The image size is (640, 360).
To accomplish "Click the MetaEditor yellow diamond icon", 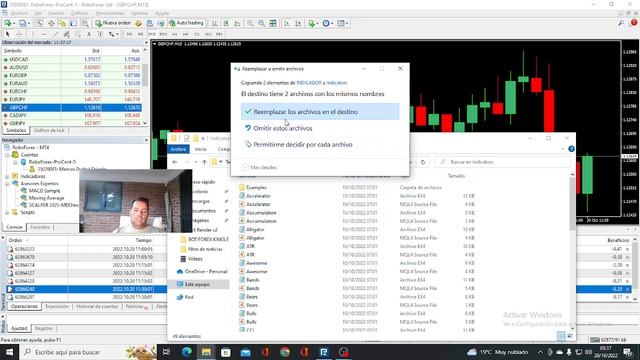I will tap(138, 23).
